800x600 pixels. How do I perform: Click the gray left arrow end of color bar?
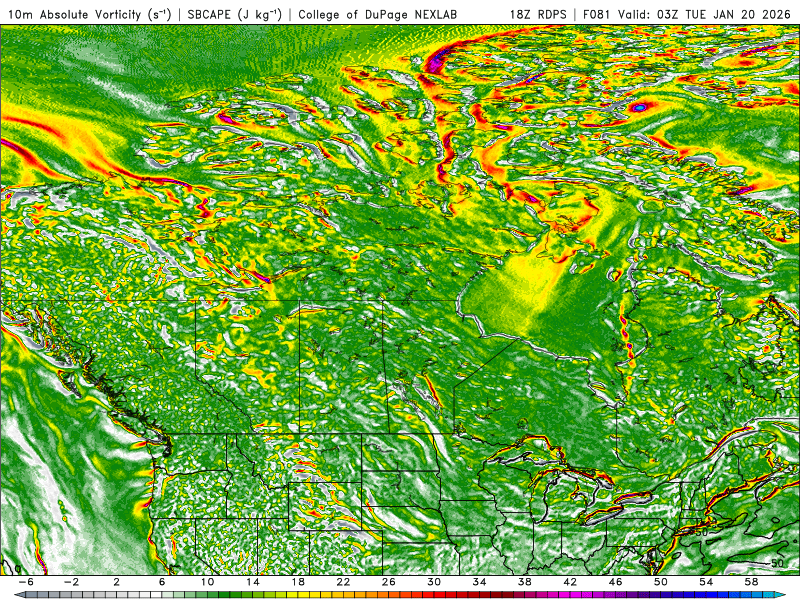tap(19, 595)
